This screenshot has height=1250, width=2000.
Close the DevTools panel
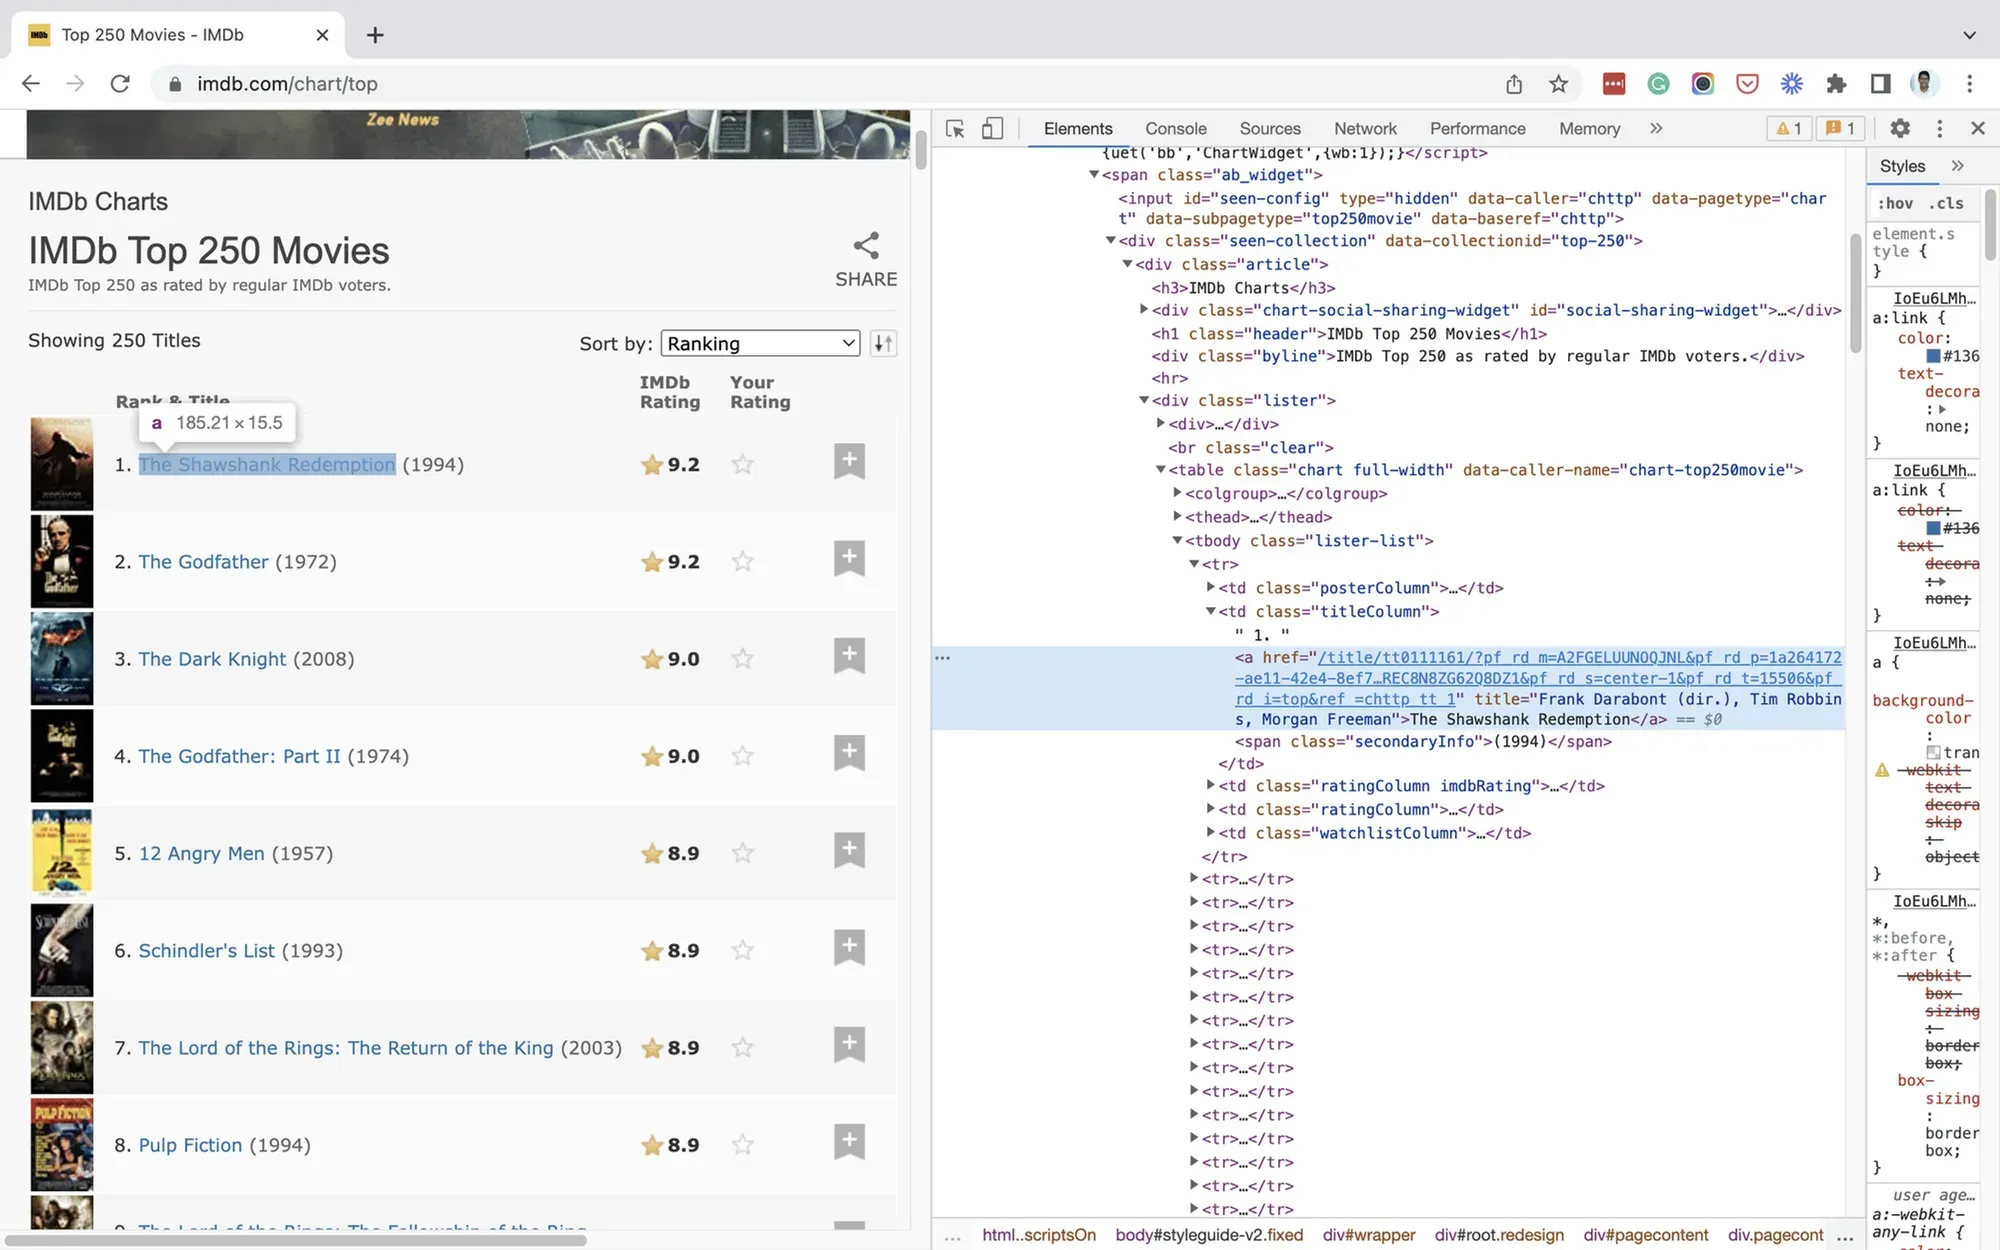pyautogui.click(x=1977, y=128)
